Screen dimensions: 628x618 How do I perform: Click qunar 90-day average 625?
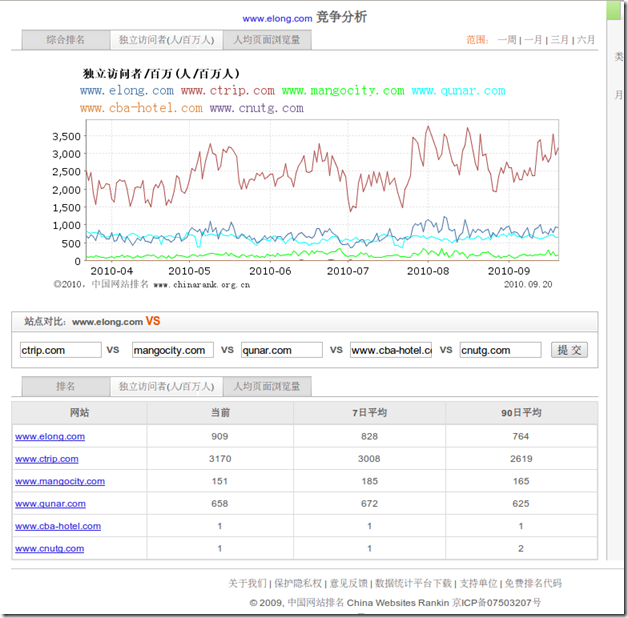(x=521, y=503)
